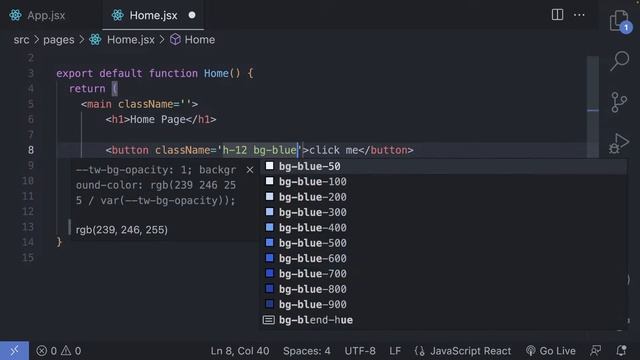
Task: Click the bg-blend-hue suggestion icon
Action: pyautogui.click(x=269, y=320)
